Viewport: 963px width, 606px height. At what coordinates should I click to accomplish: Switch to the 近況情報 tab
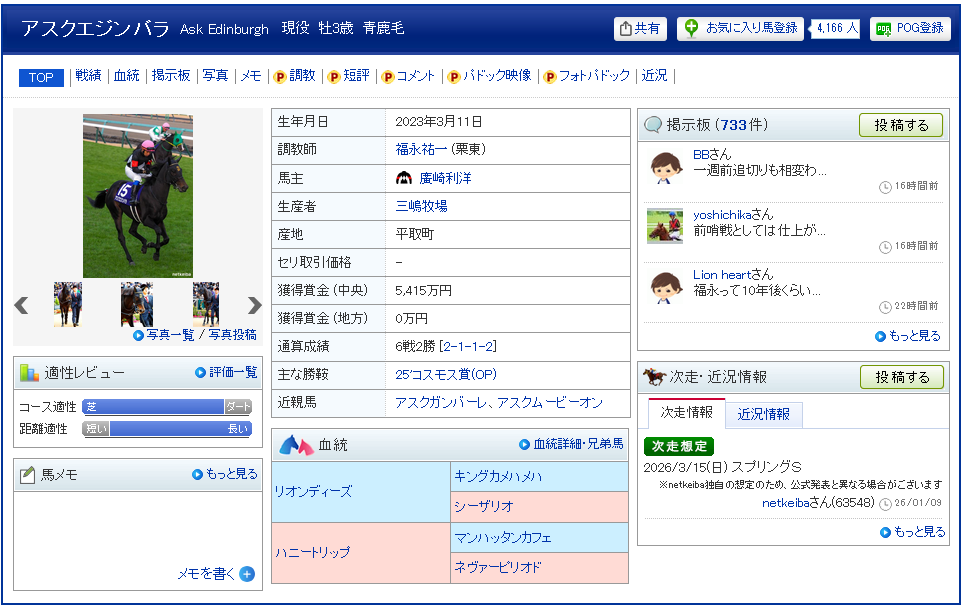[x=764, y=414]
